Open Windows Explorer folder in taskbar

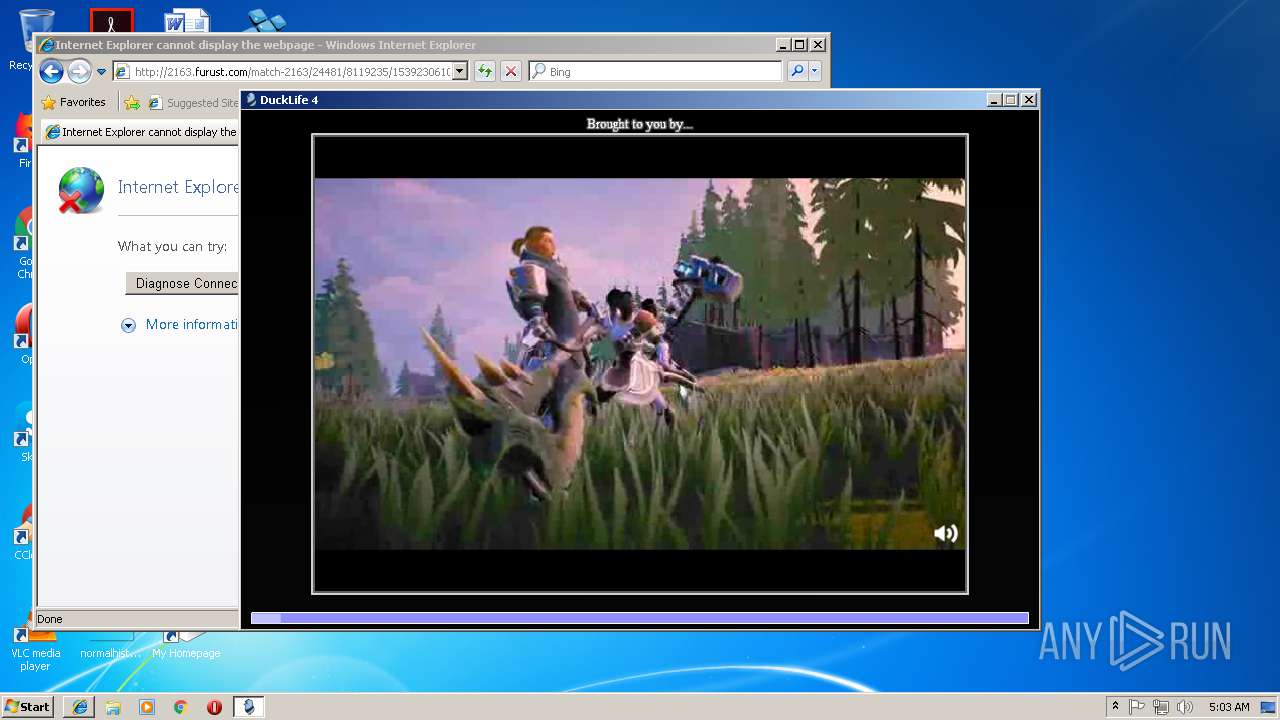113,707
